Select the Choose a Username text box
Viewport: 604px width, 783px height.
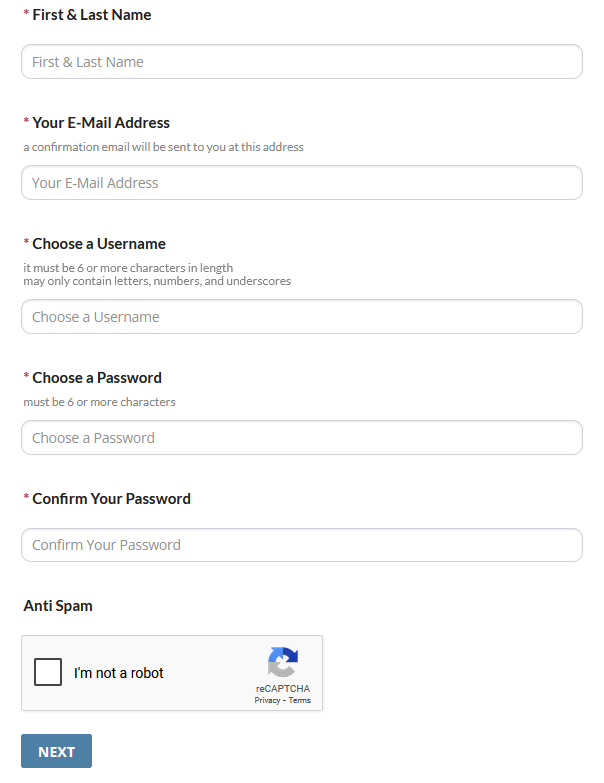click(301, 317)
